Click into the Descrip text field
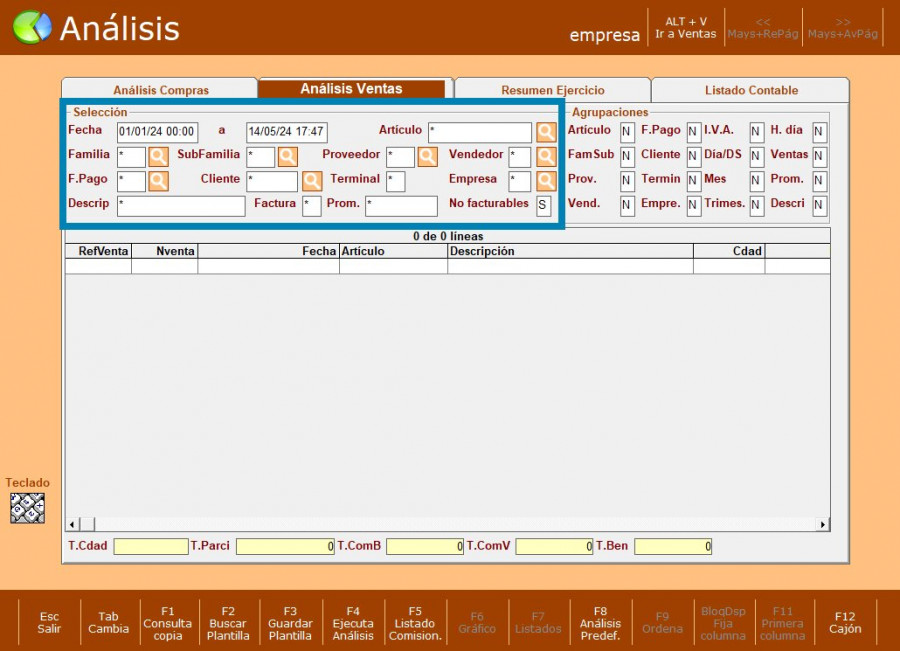The width and height of the screenshot is (900, 651). [x=181, y=206]
